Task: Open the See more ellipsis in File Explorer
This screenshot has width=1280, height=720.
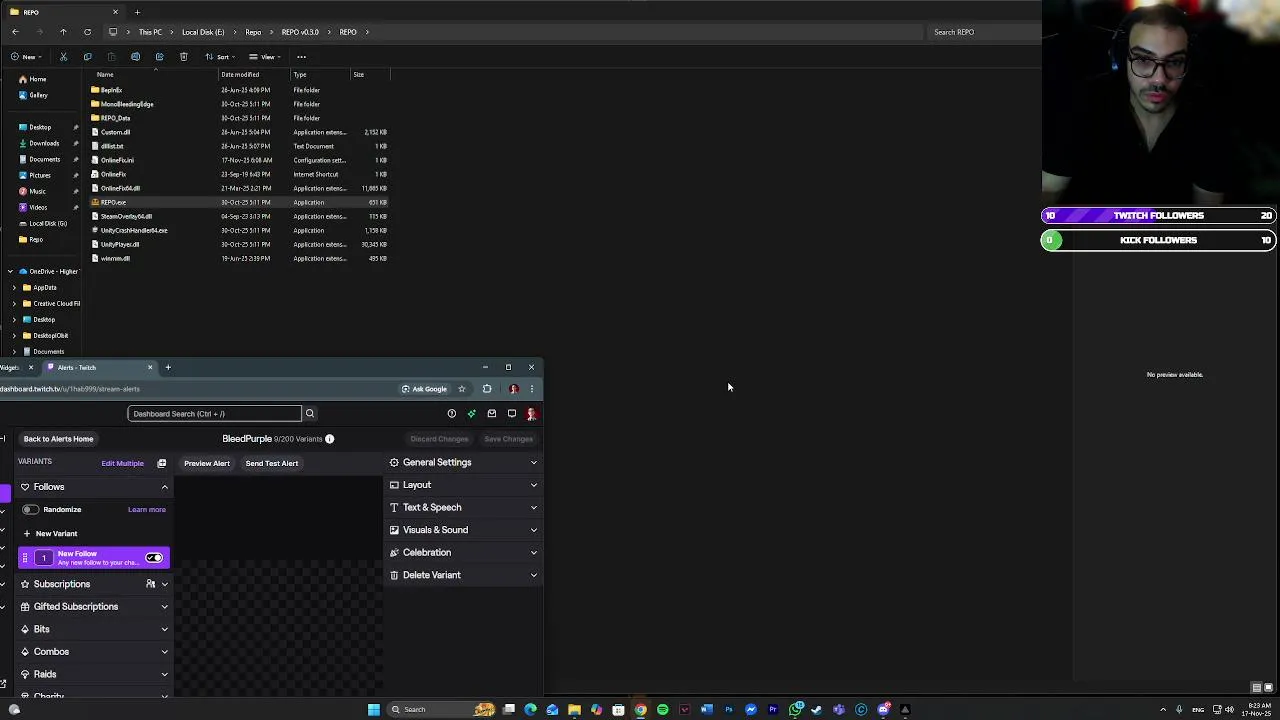Action: (x=301, y=57)
